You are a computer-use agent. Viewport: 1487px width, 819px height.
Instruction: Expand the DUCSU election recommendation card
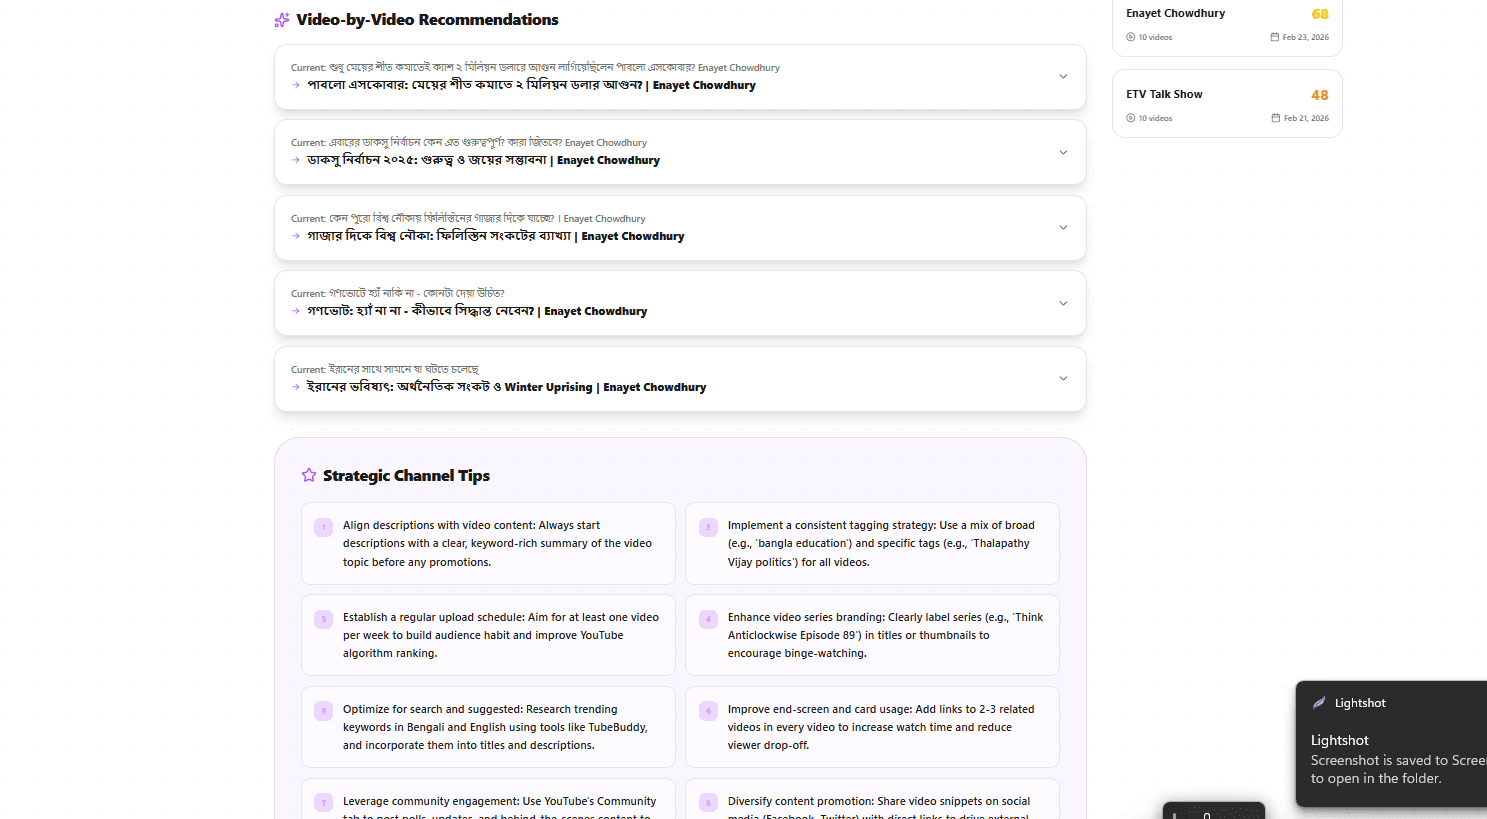click(1063, 151)
